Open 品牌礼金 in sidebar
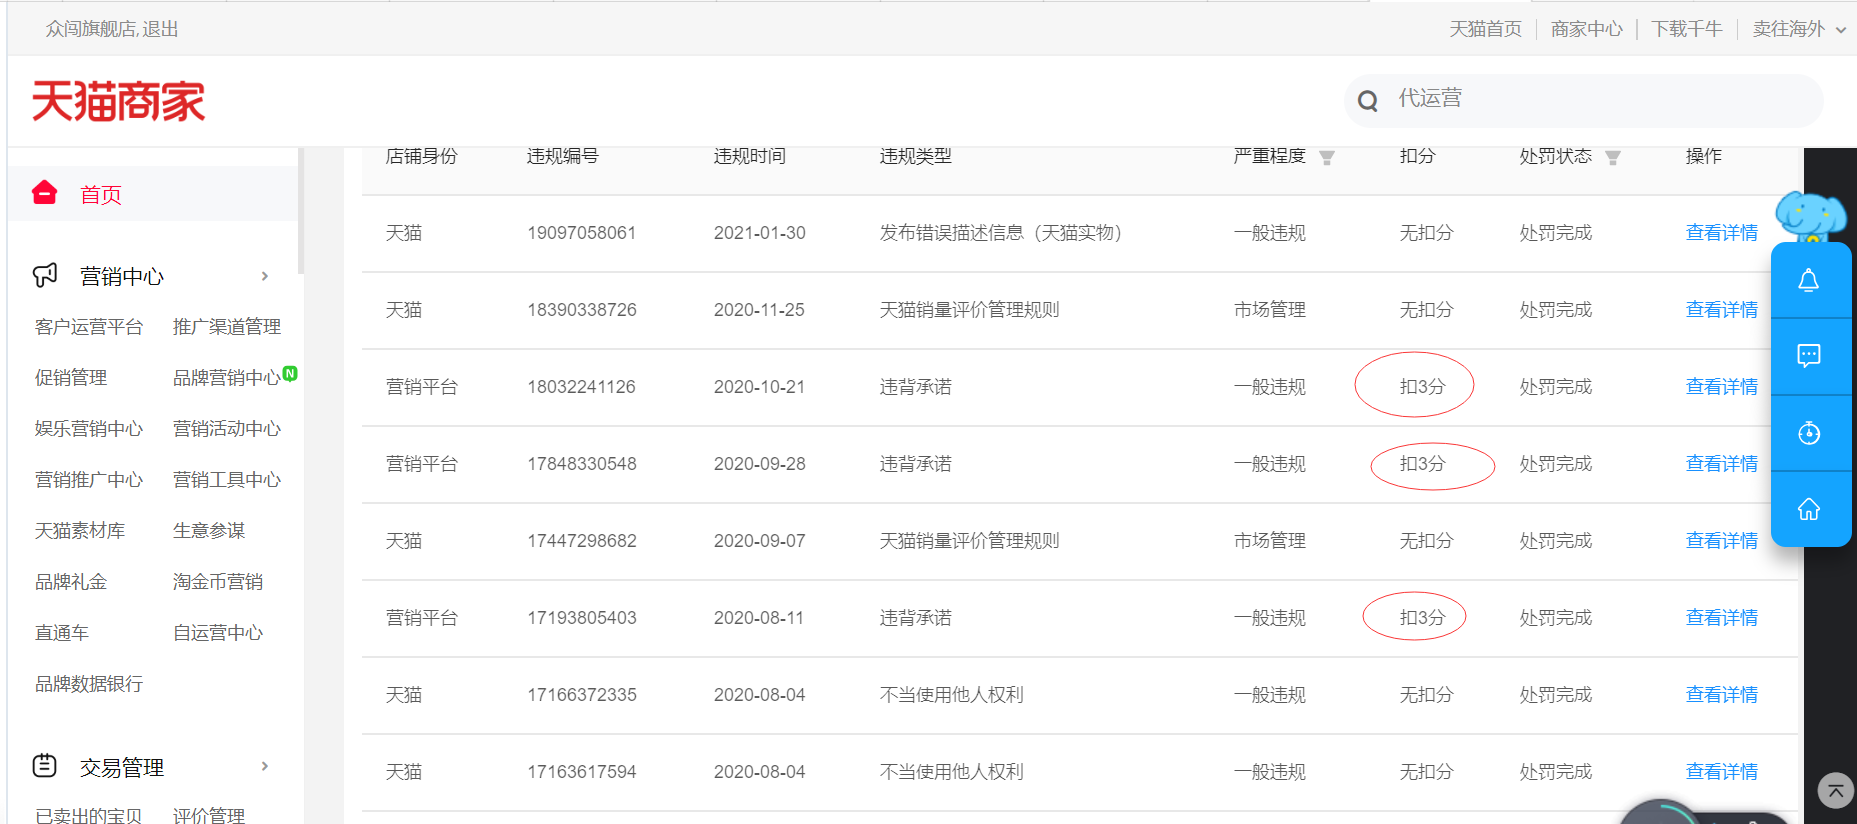1857x824 pixels. (x=71, y=582)
